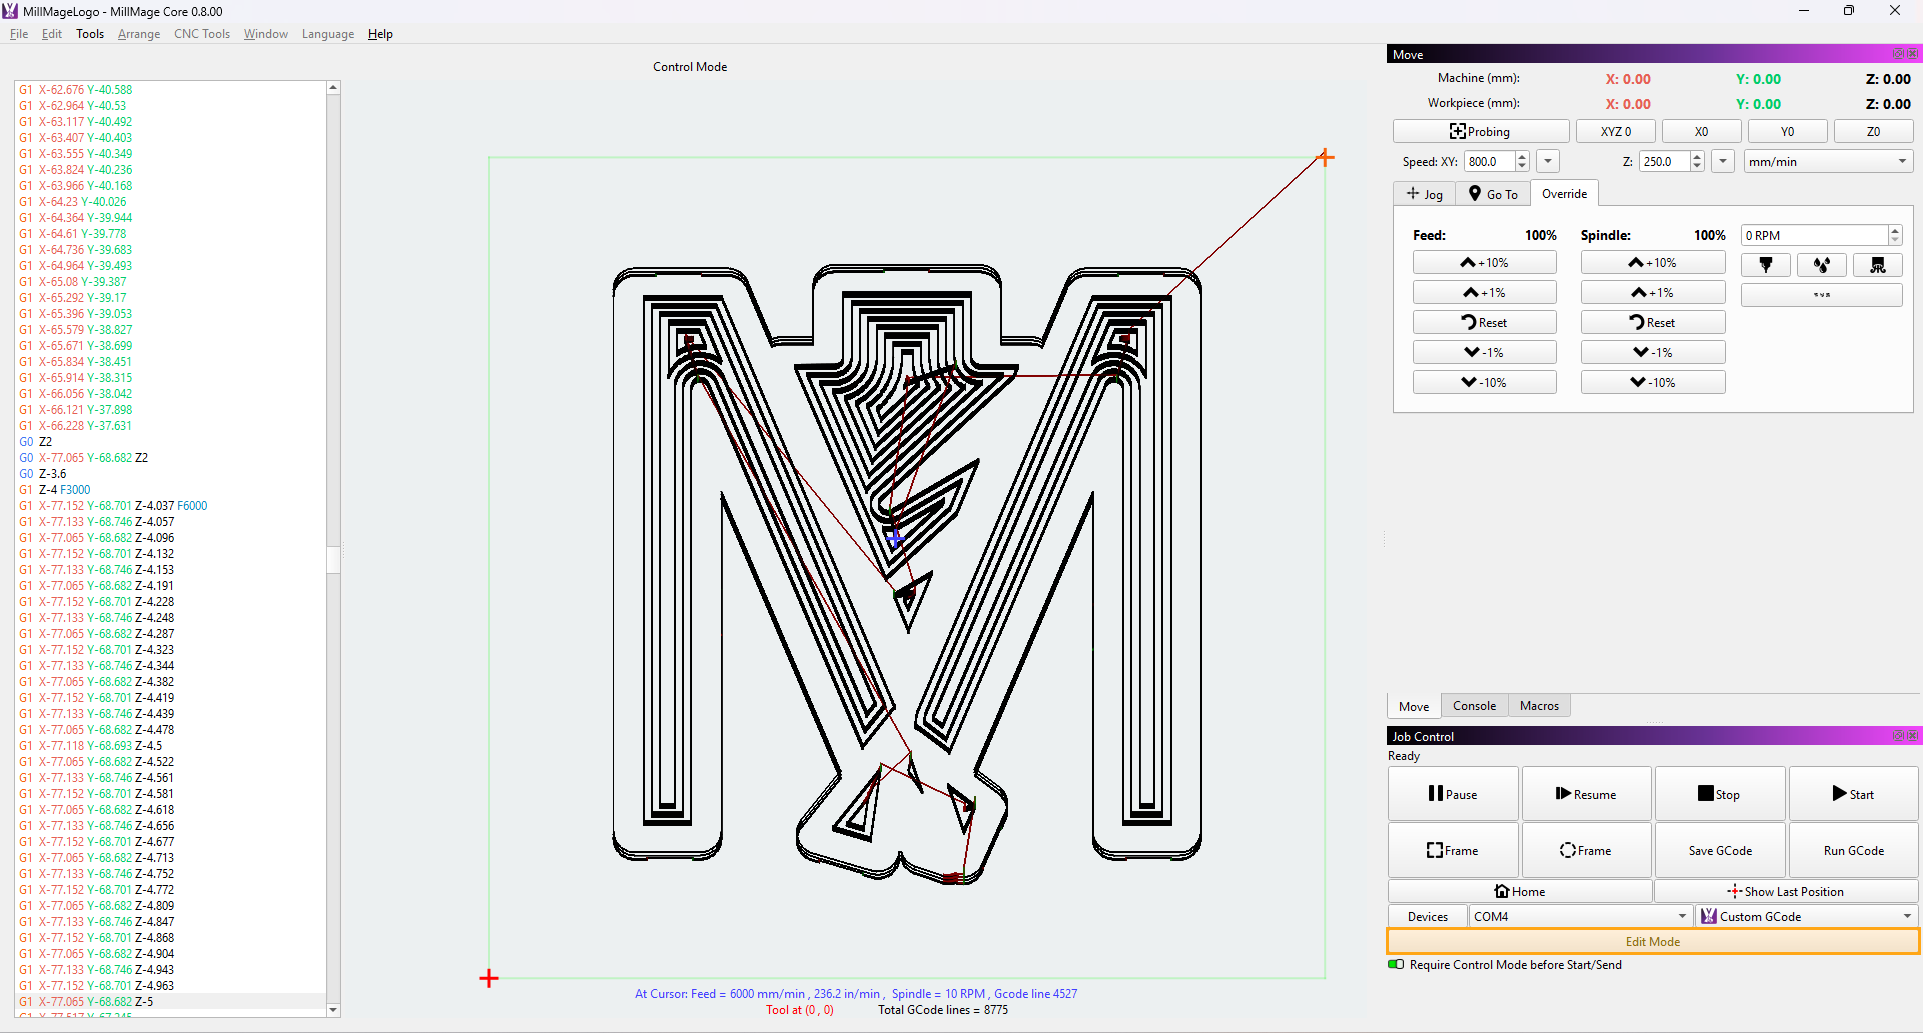Click the circular Frame button
The image size is (1923, 1033).
[1586, 850]
